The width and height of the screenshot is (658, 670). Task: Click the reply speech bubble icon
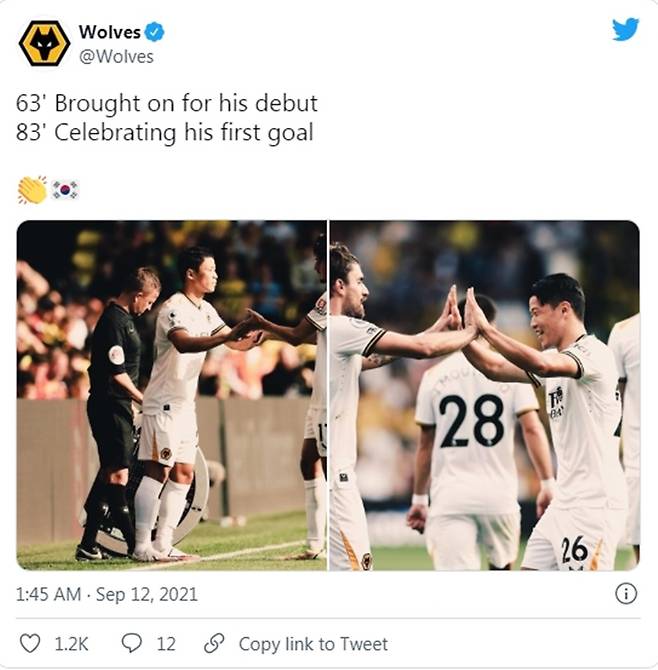point(131,644)
